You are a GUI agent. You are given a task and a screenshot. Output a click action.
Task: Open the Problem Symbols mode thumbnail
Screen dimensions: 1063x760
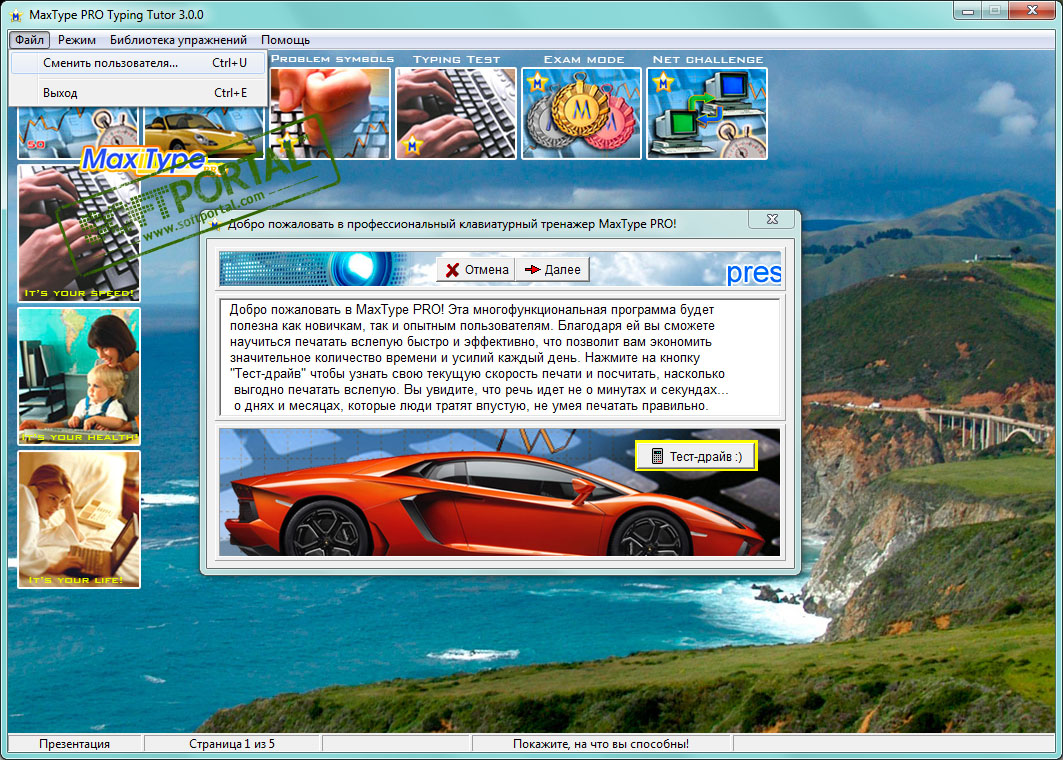click(330, 113)
